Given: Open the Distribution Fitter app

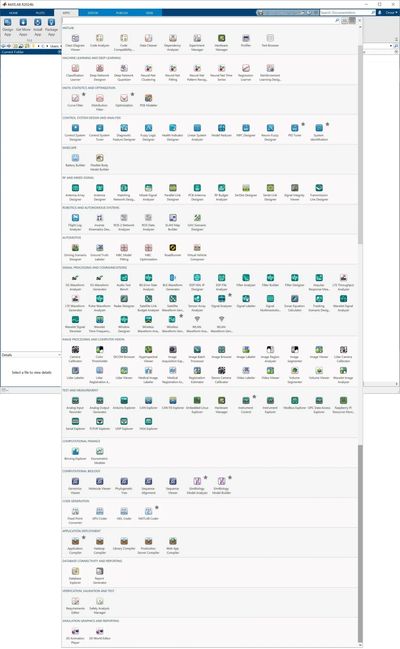Looking at the screenshot, I should [99, 102].
